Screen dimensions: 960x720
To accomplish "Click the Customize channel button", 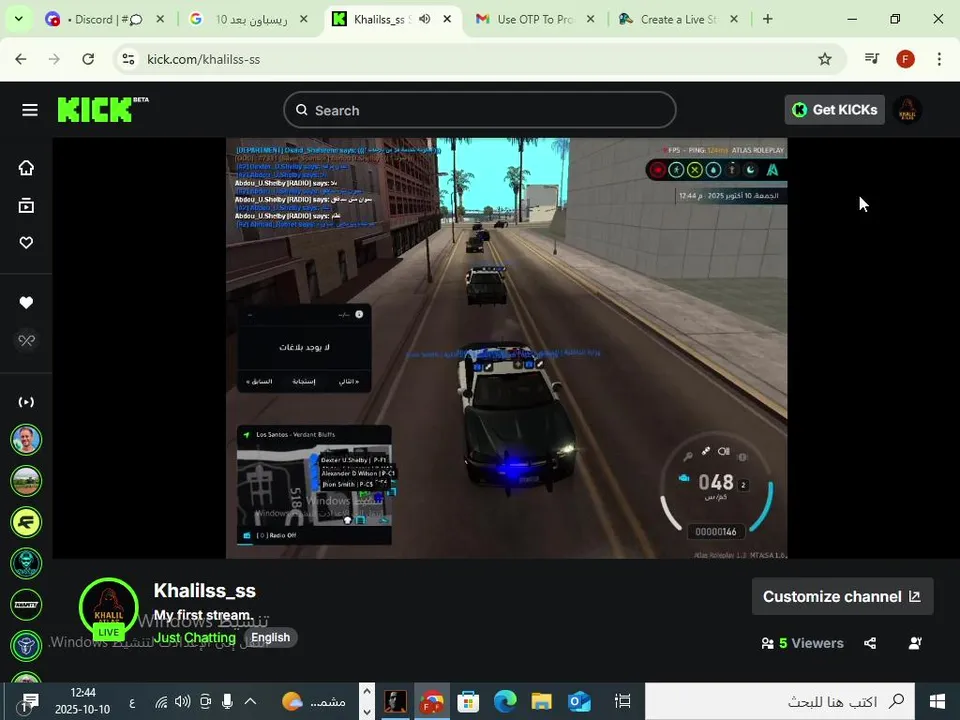I will tap(842, 596).
